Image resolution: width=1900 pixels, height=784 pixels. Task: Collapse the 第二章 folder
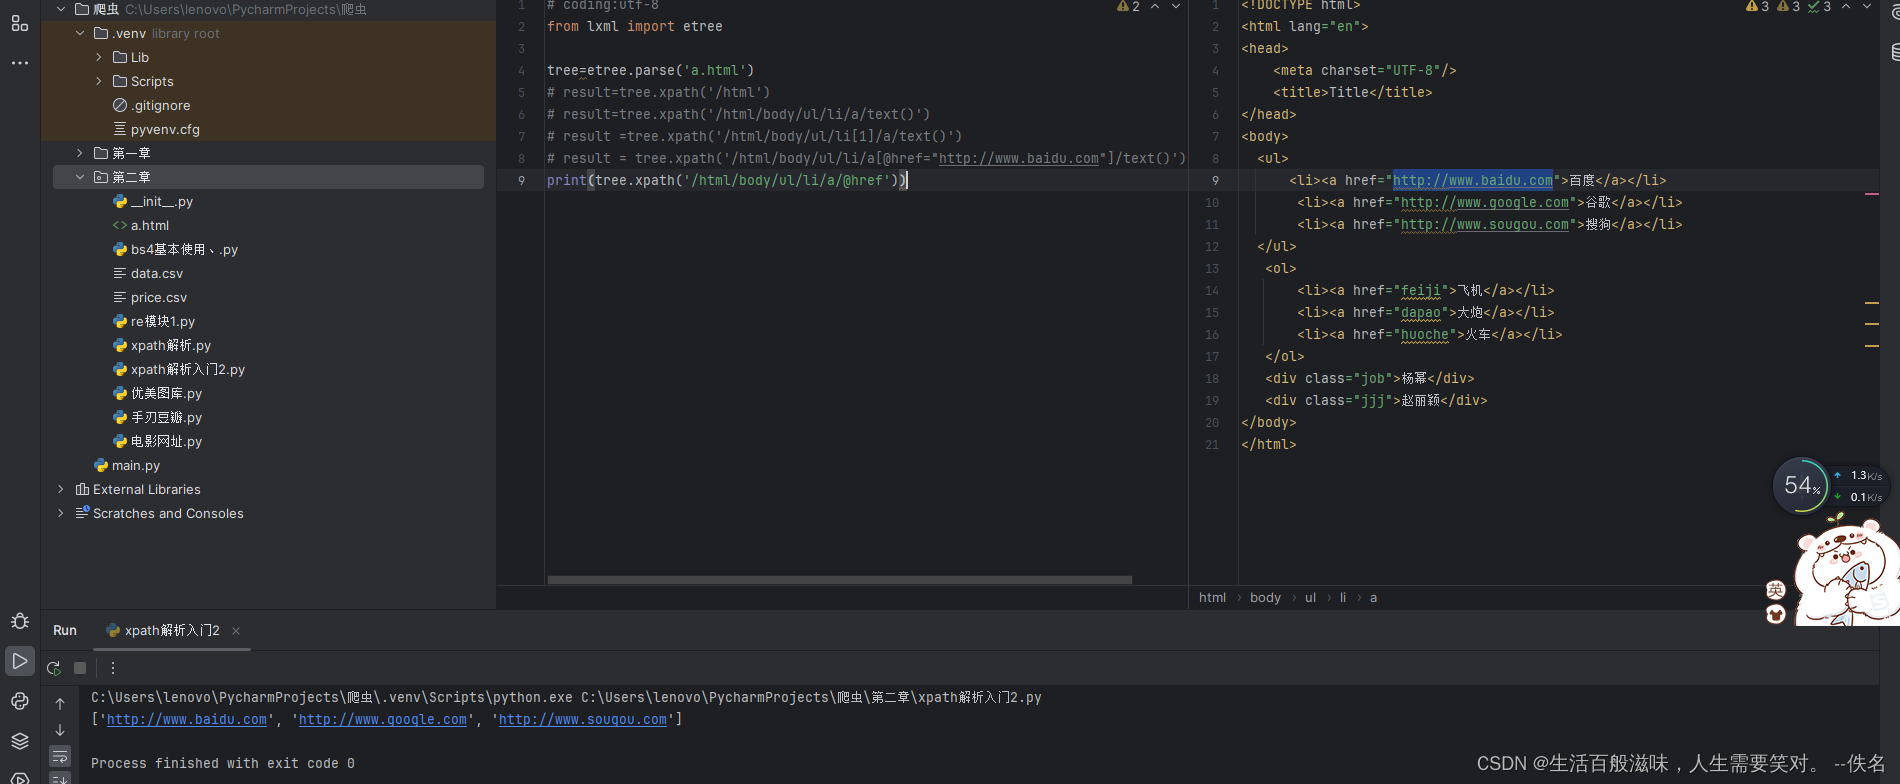80,177
